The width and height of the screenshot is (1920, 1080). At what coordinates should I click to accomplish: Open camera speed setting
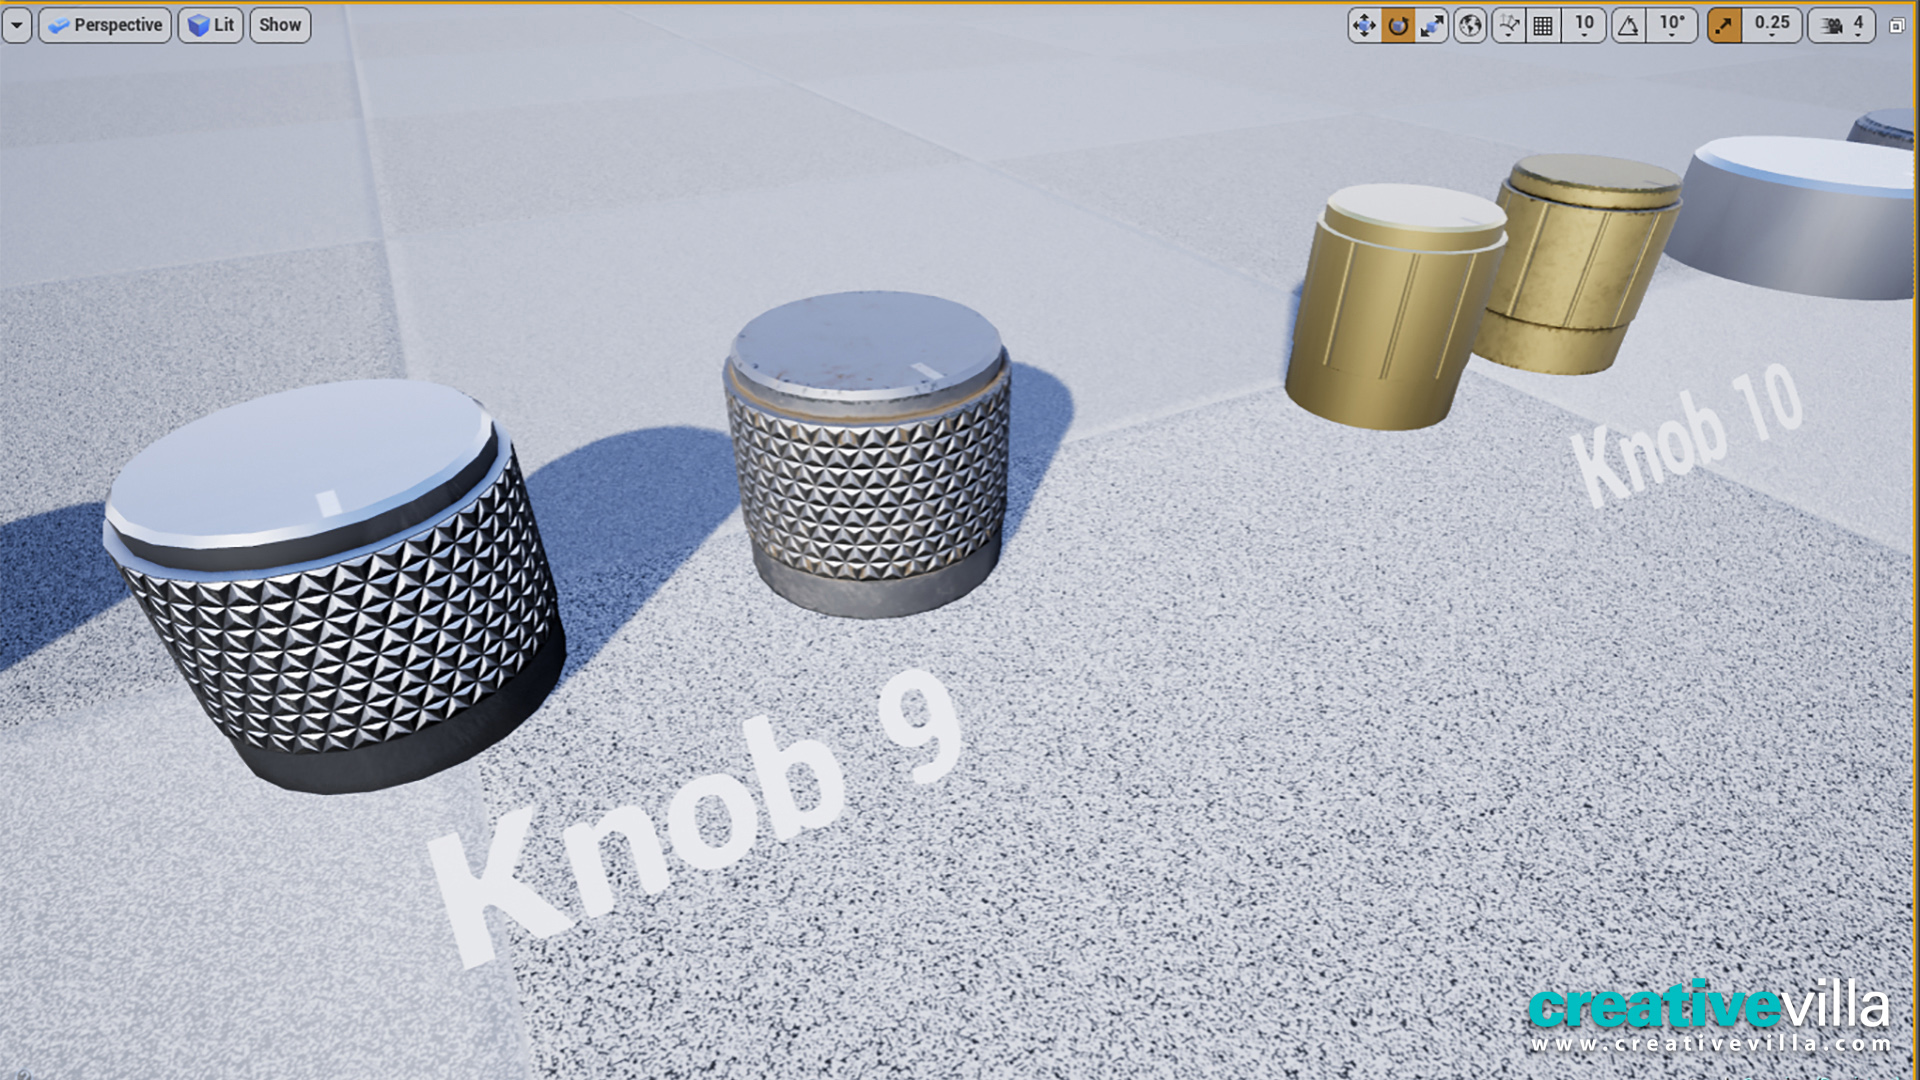click(1842, 26)
